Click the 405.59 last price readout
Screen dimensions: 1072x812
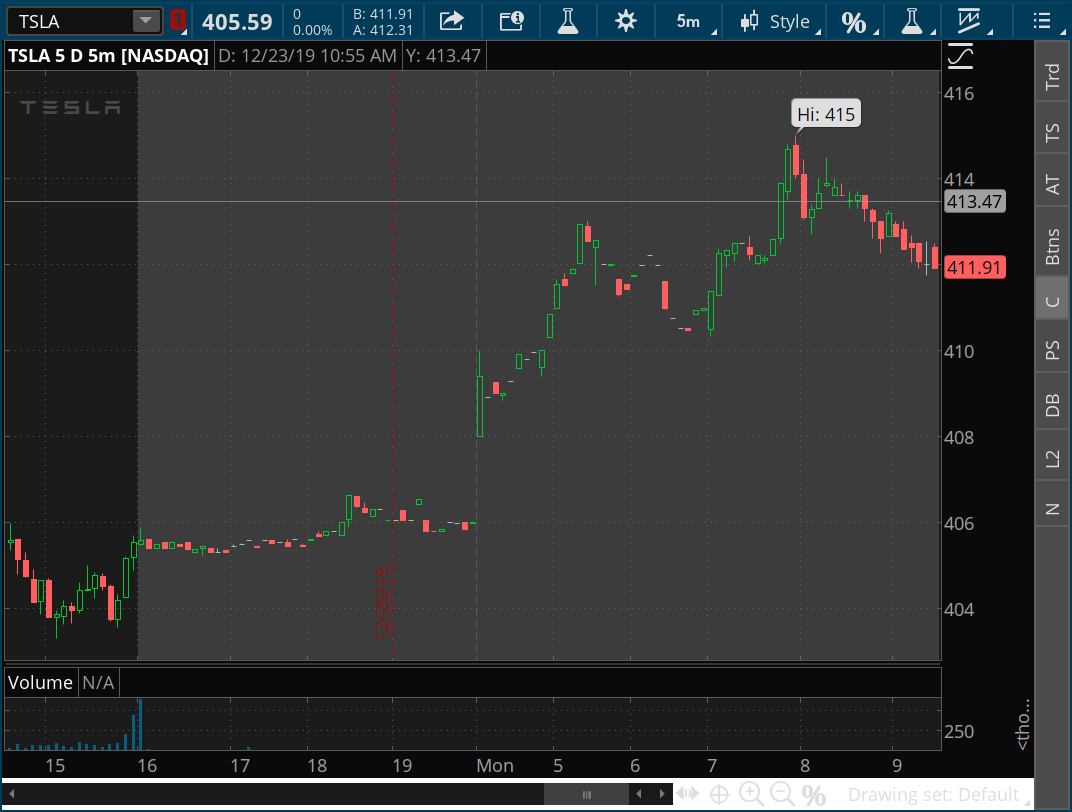coord(237,23)
